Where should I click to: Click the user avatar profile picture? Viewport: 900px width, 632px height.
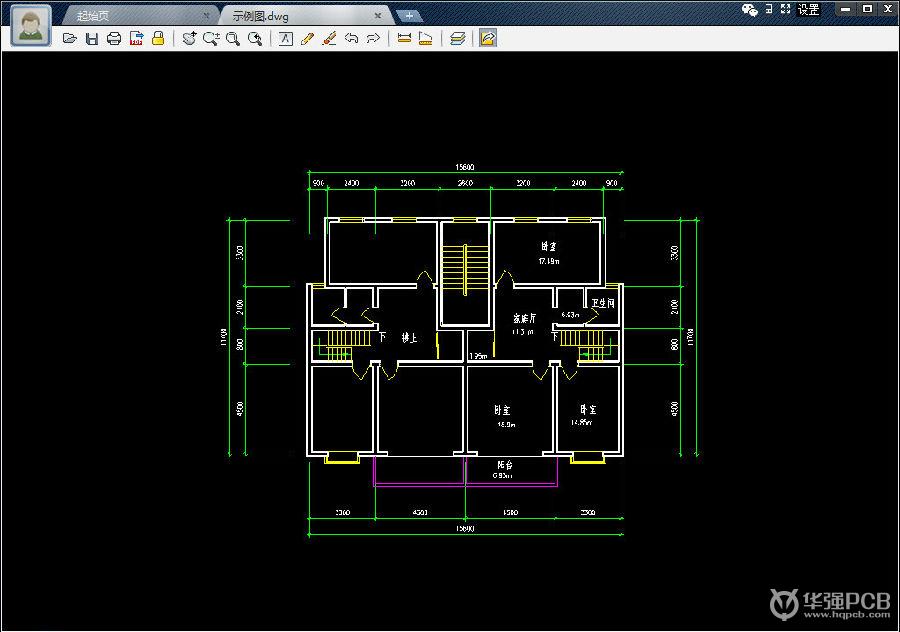click(32, 25)
